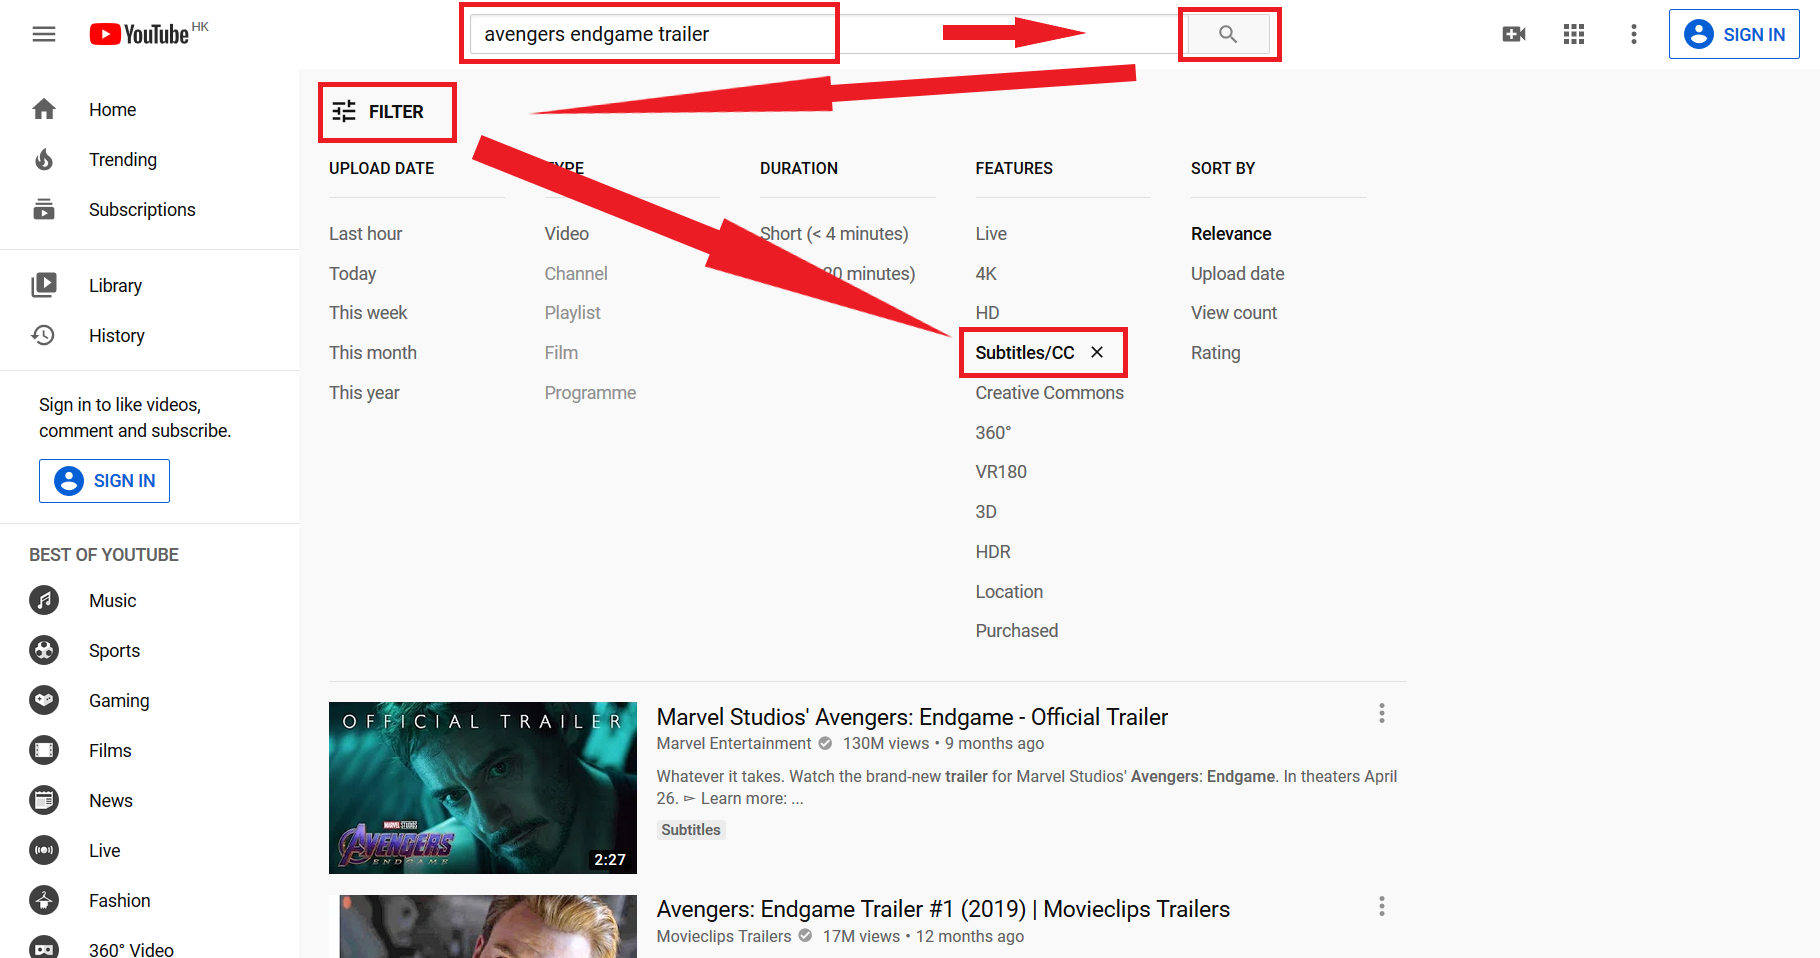Viewport: 1820px width, 958px height.
Task: Click the Music icon in sidebar
Action: pos(44,600)
